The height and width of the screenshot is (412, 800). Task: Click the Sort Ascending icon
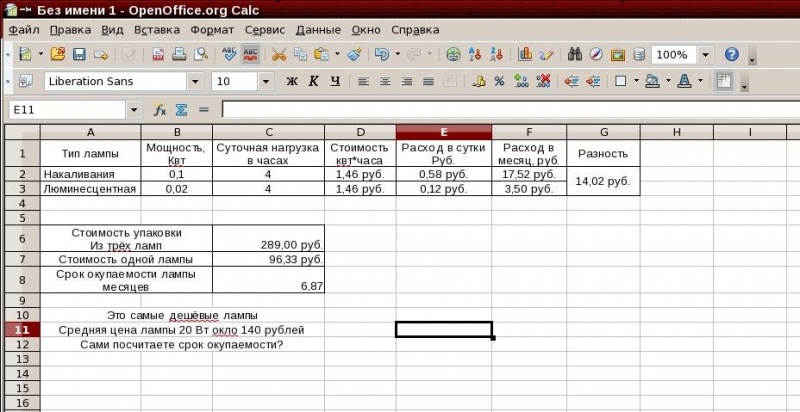475,54
